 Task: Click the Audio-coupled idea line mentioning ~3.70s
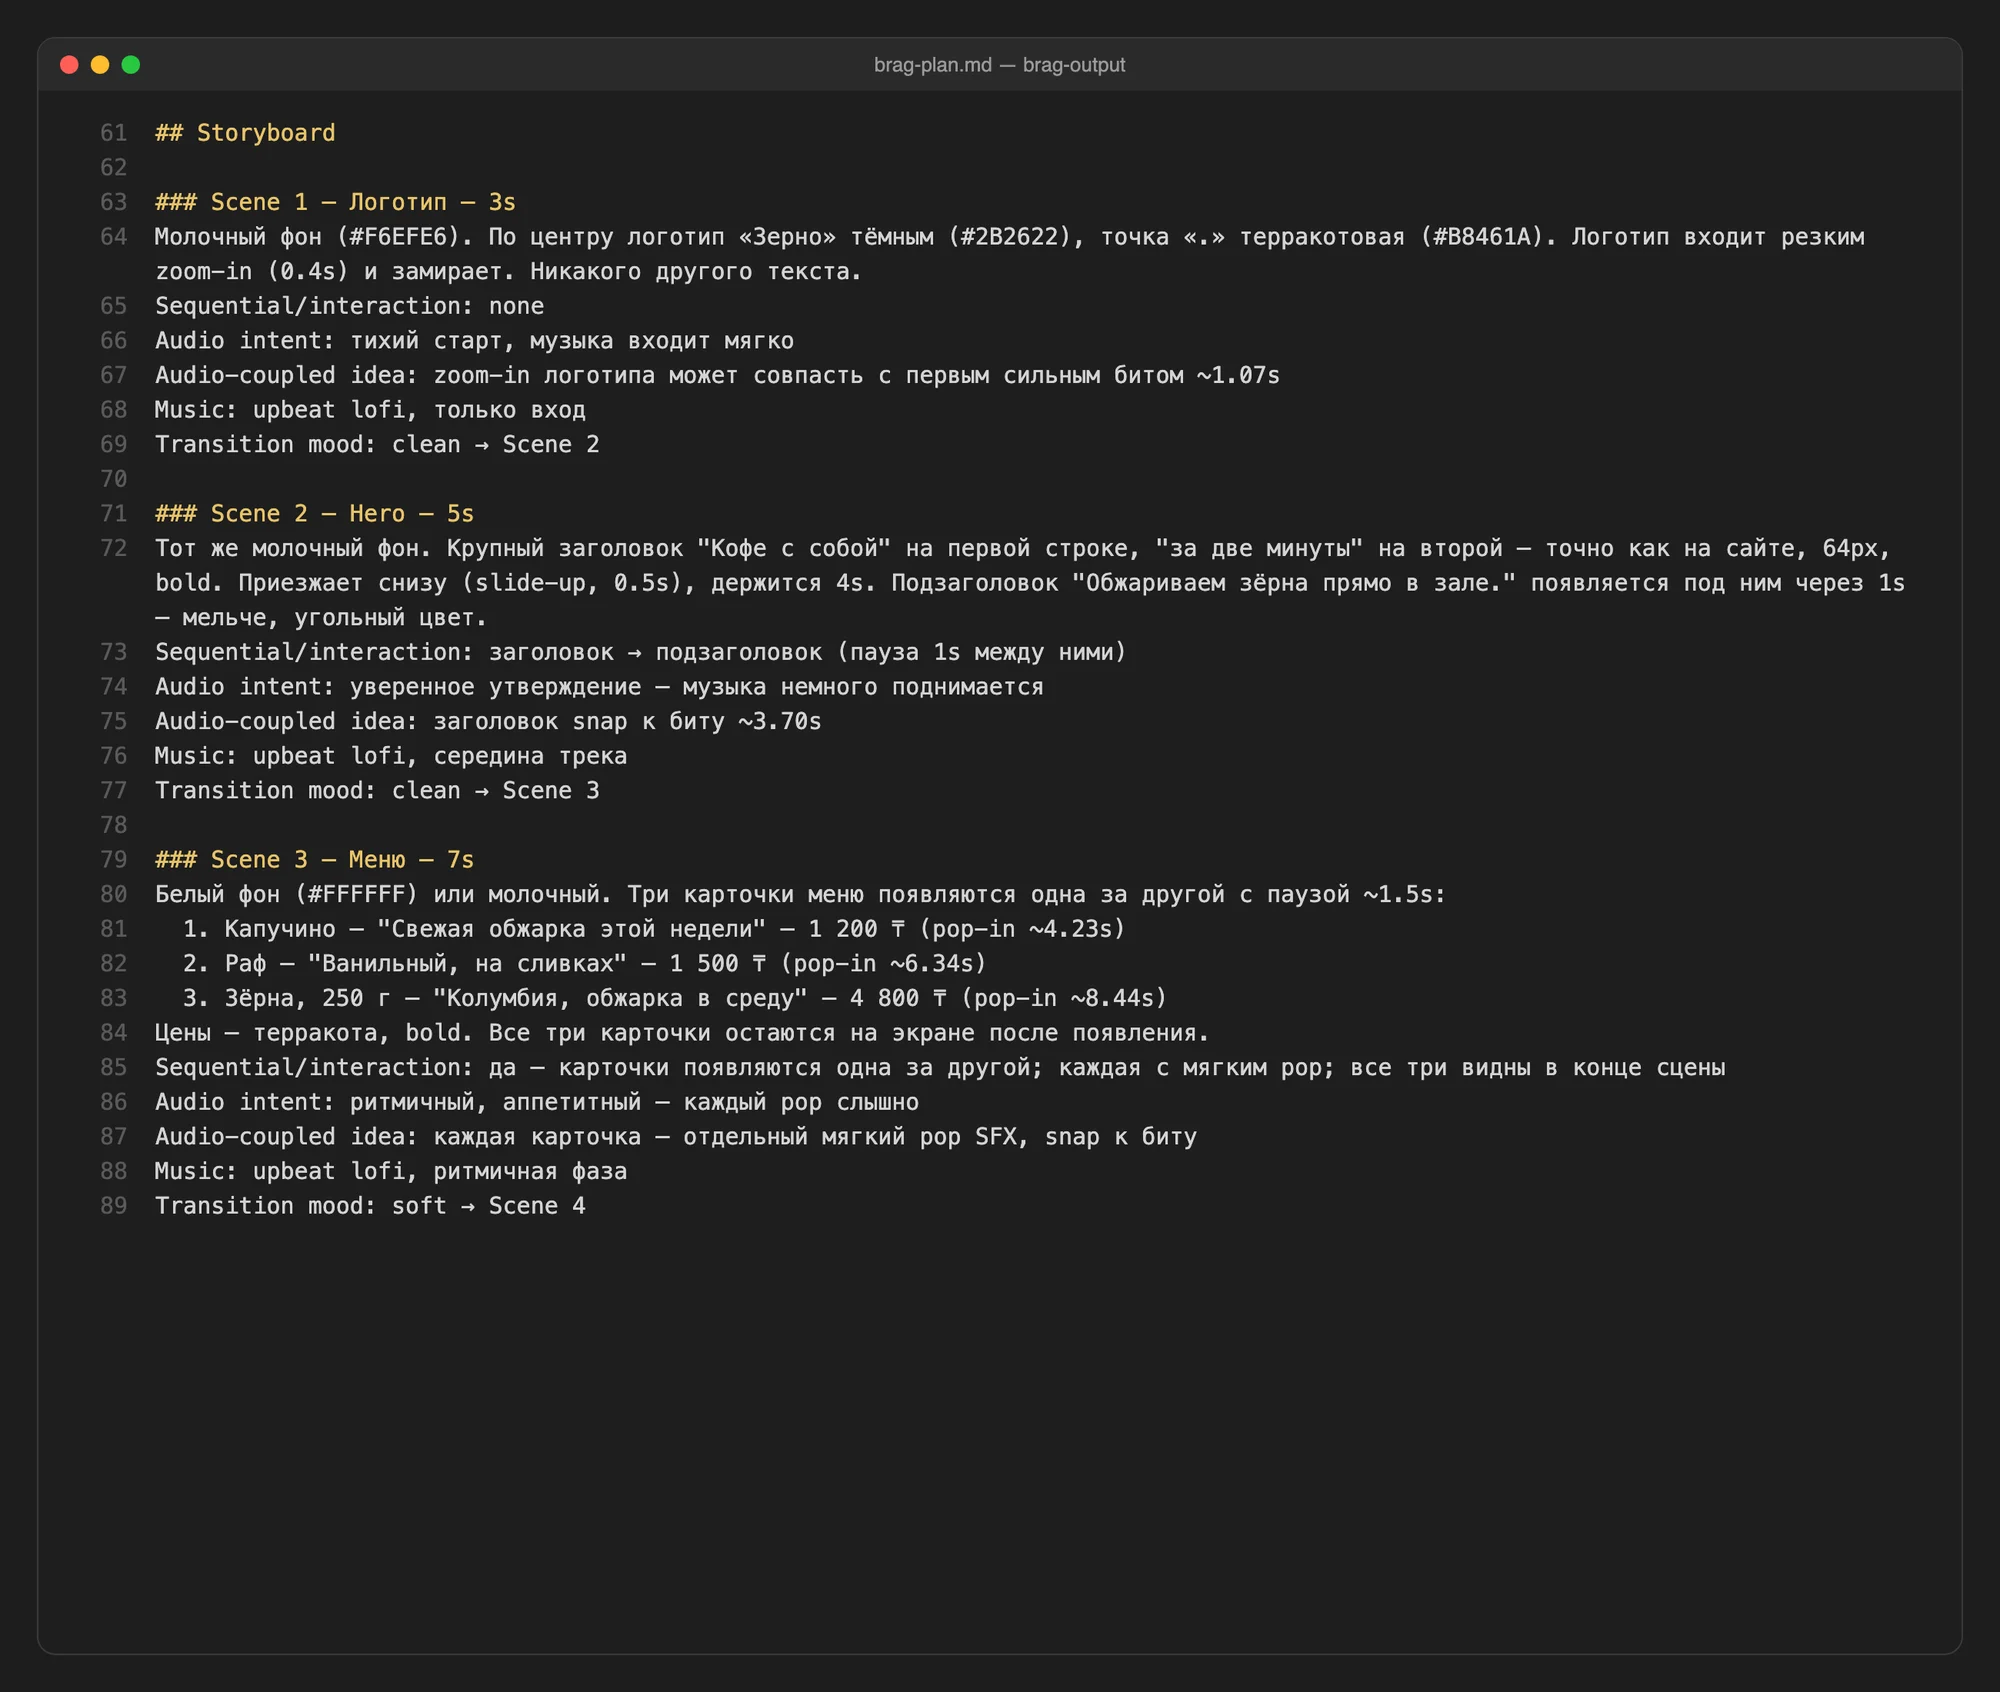pos(488,722)
